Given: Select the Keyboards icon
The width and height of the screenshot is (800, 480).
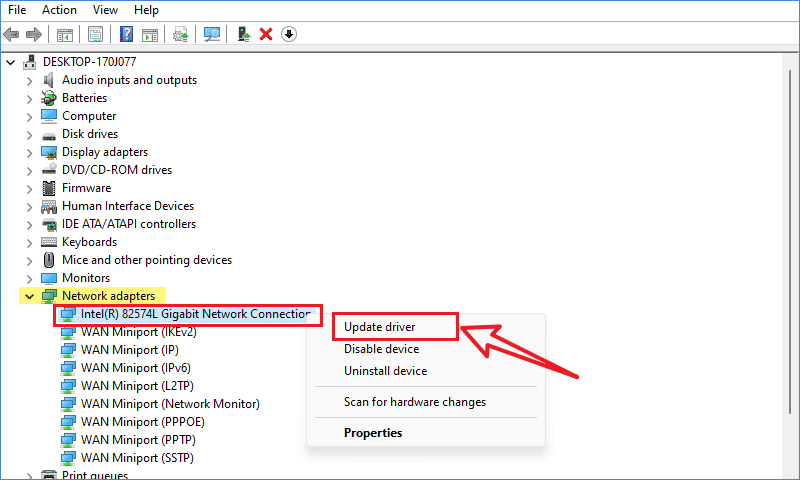Looking at the screenshot, I should tap(49, 242).
